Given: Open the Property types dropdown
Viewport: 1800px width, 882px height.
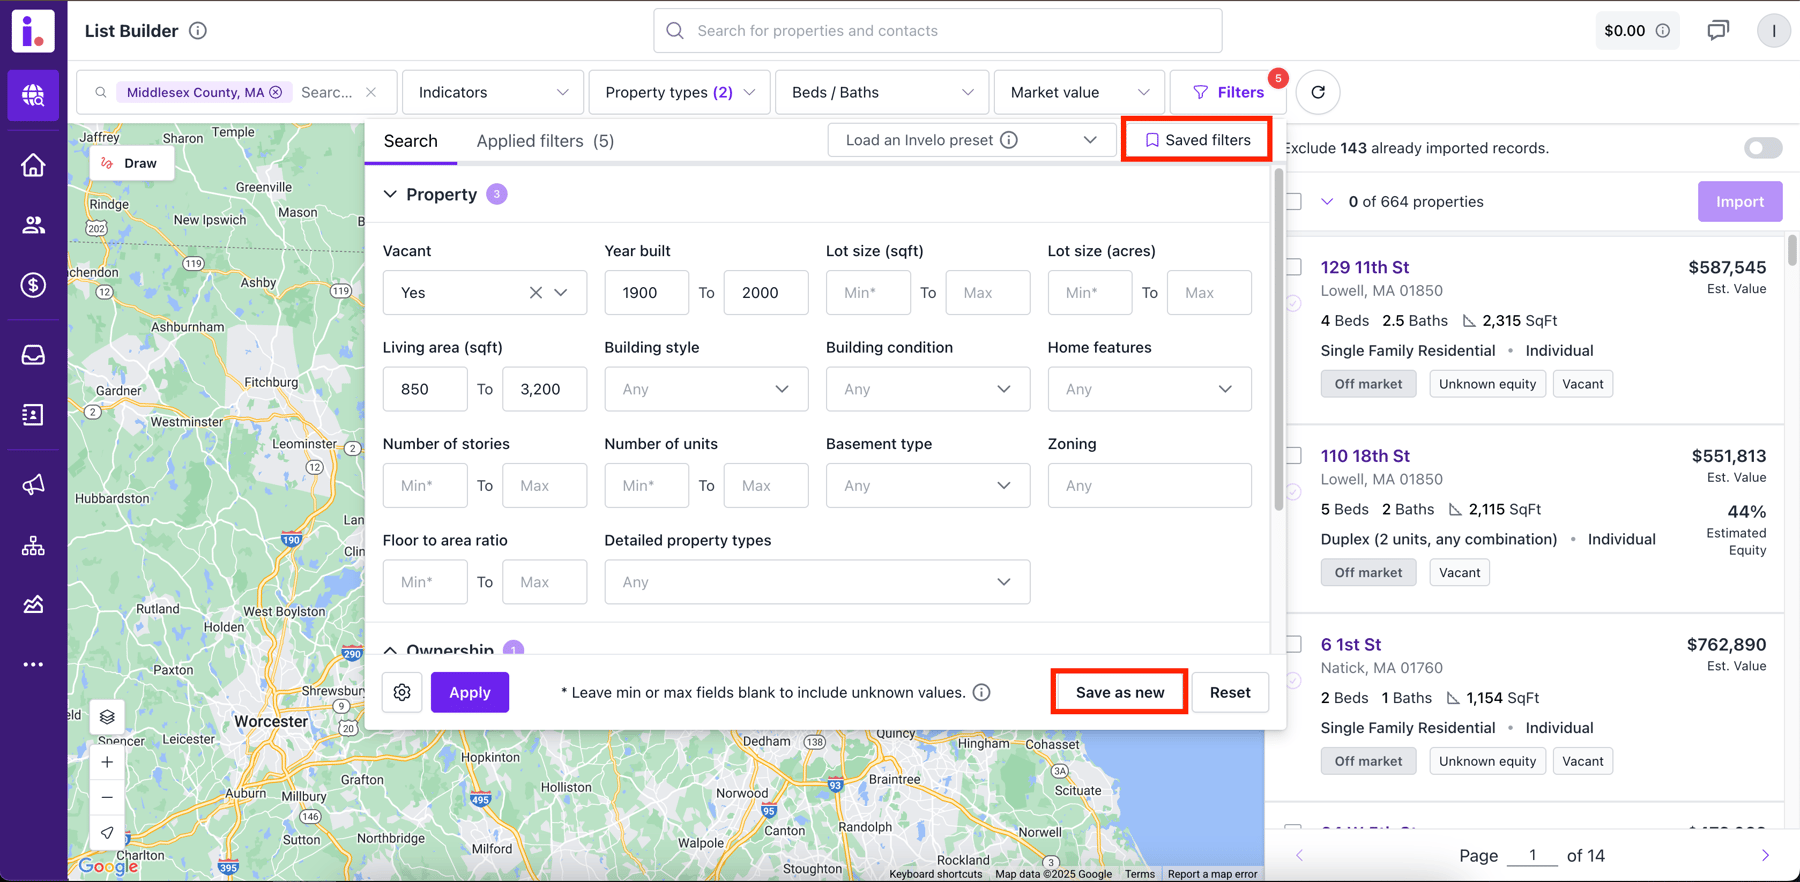Looking at the screenshot, I should (680, 92).
